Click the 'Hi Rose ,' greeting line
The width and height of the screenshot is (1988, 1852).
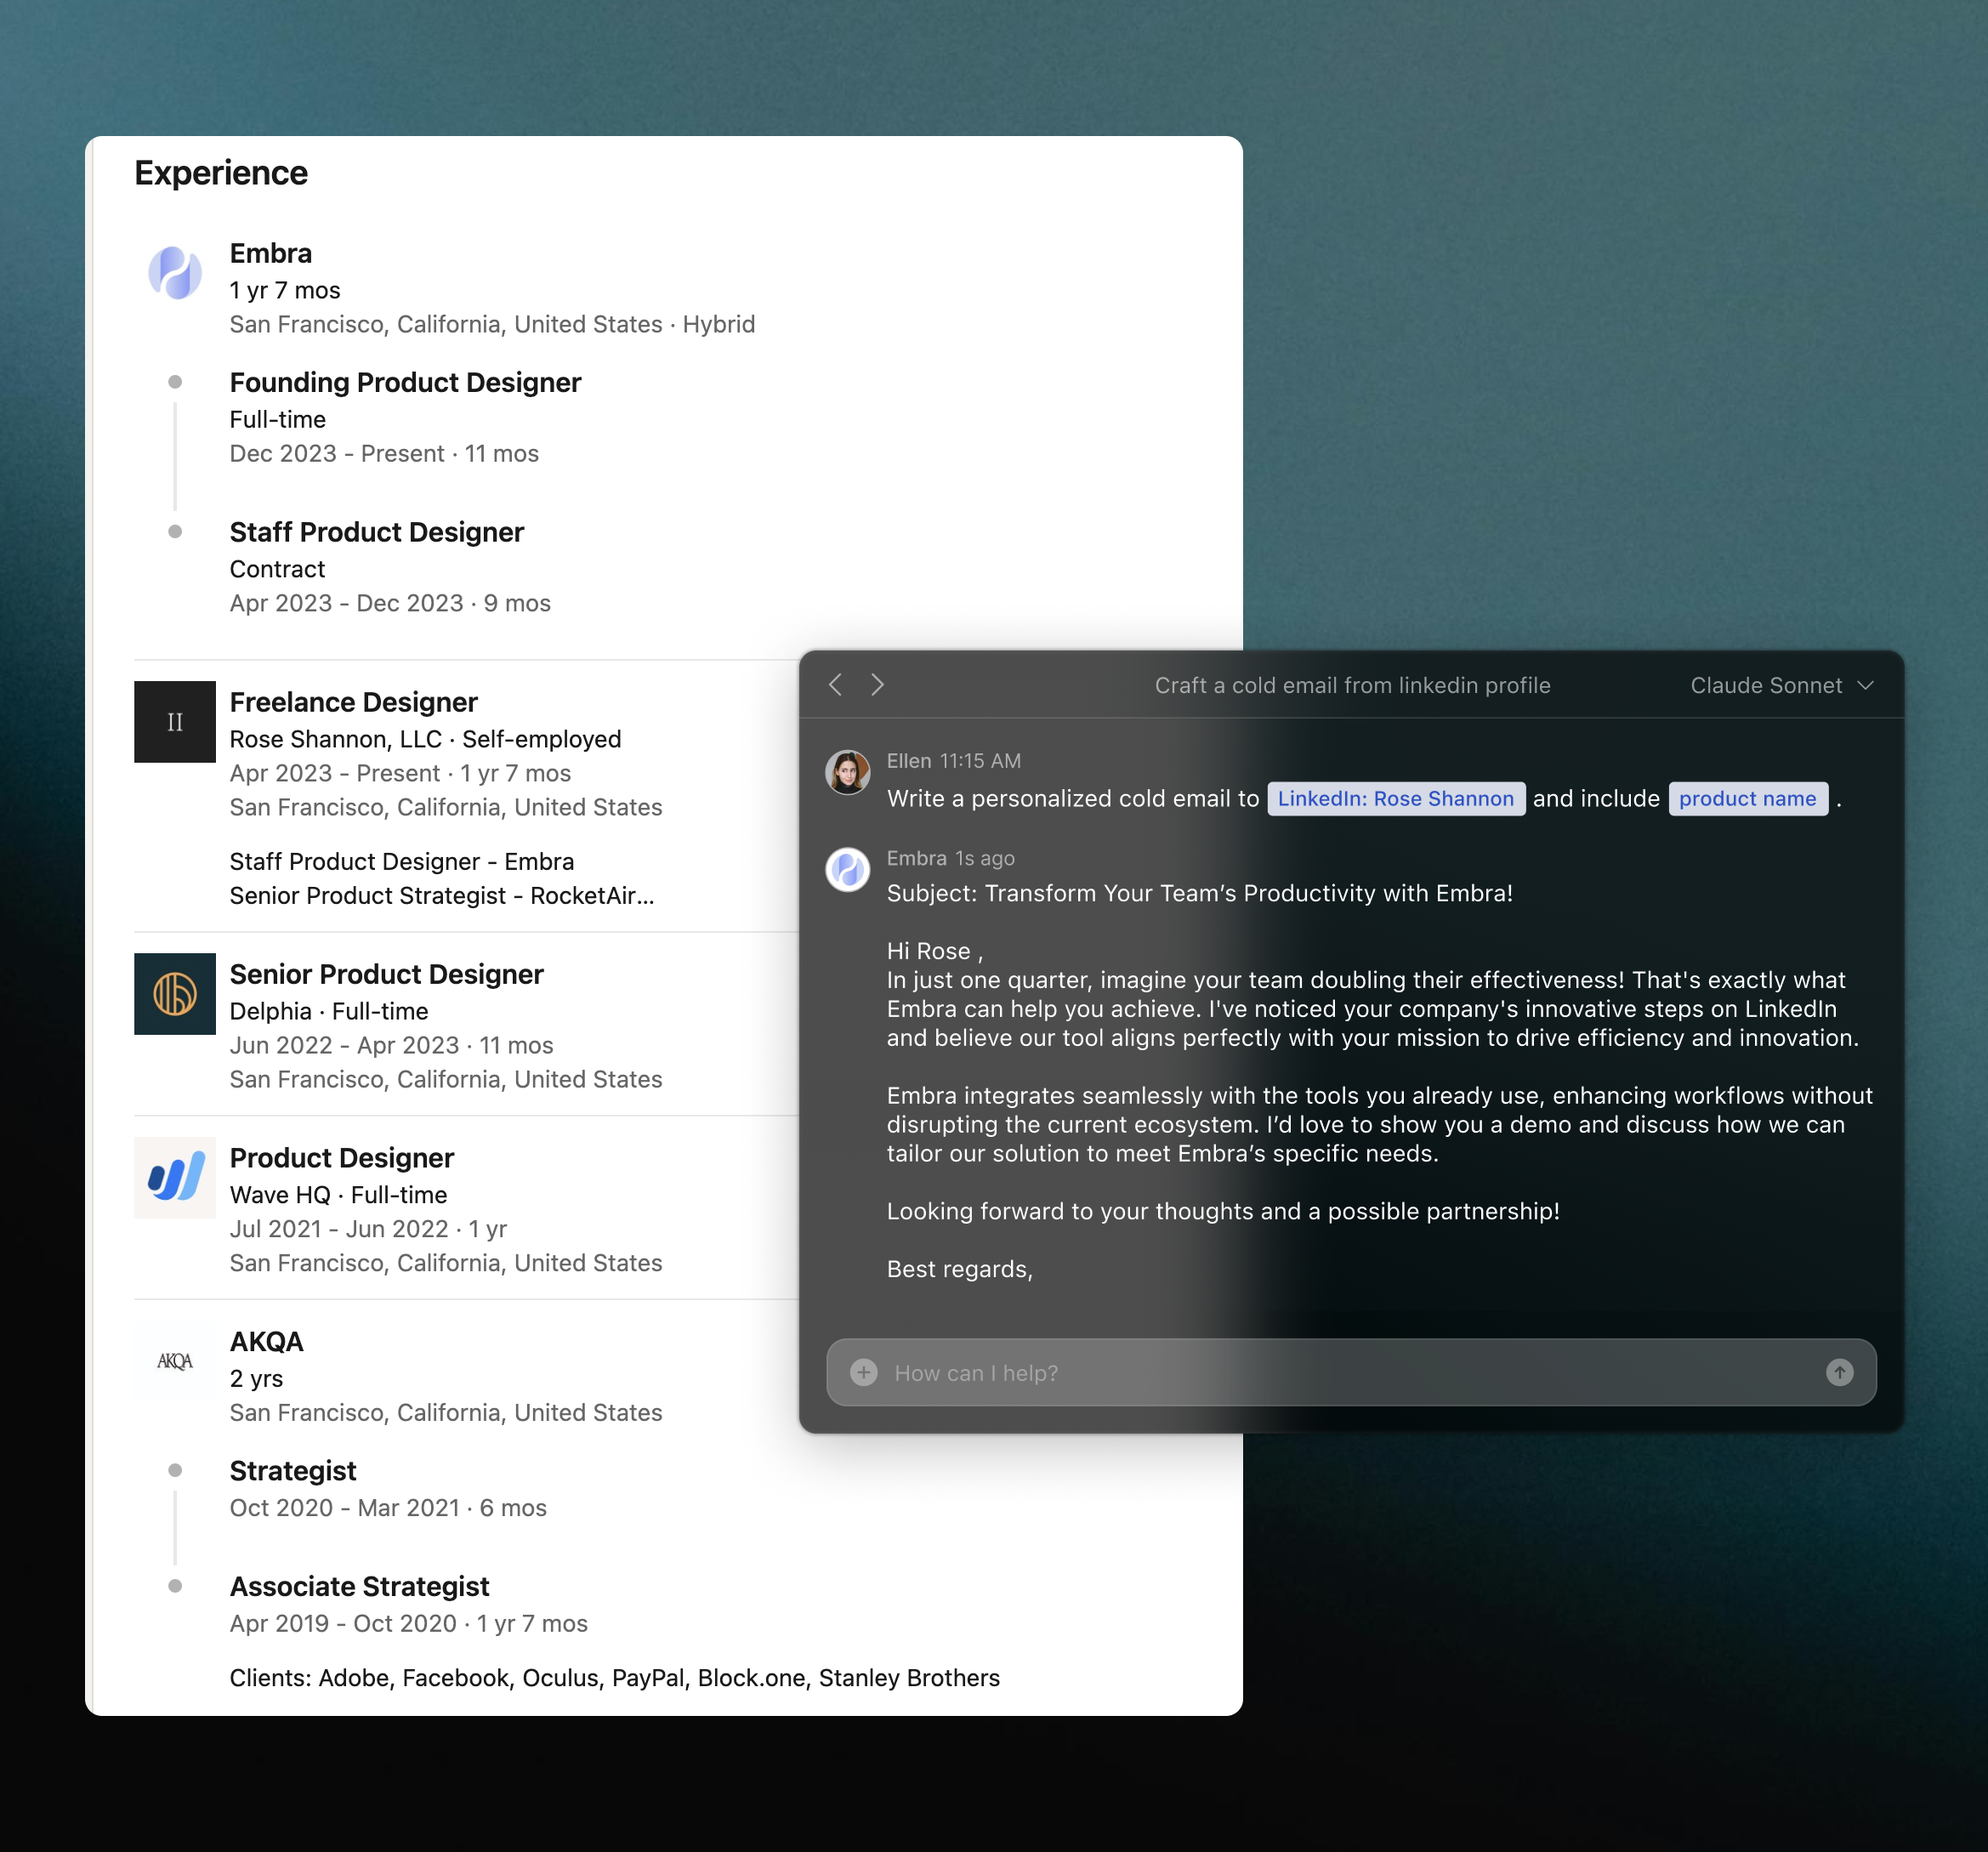(935, 952)
